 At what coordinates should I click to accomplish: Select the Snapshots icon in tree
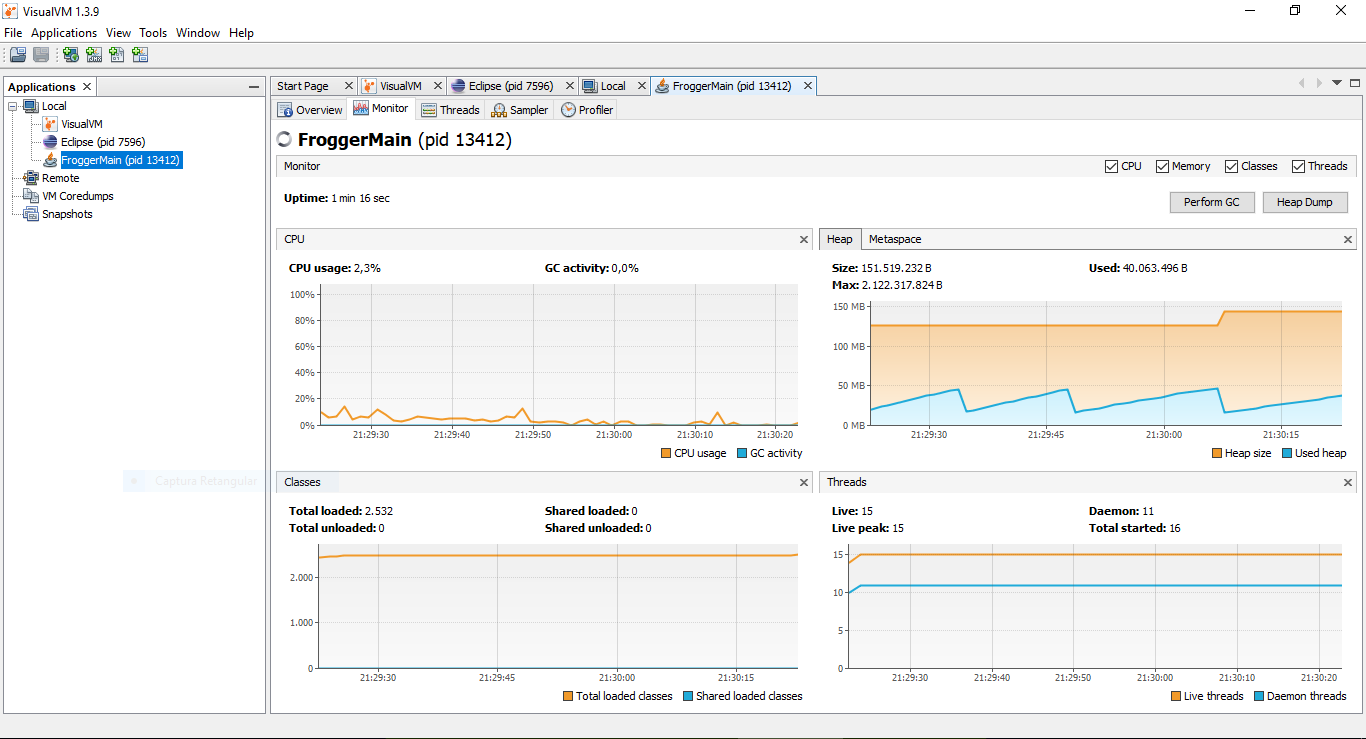tap(31, 214)
